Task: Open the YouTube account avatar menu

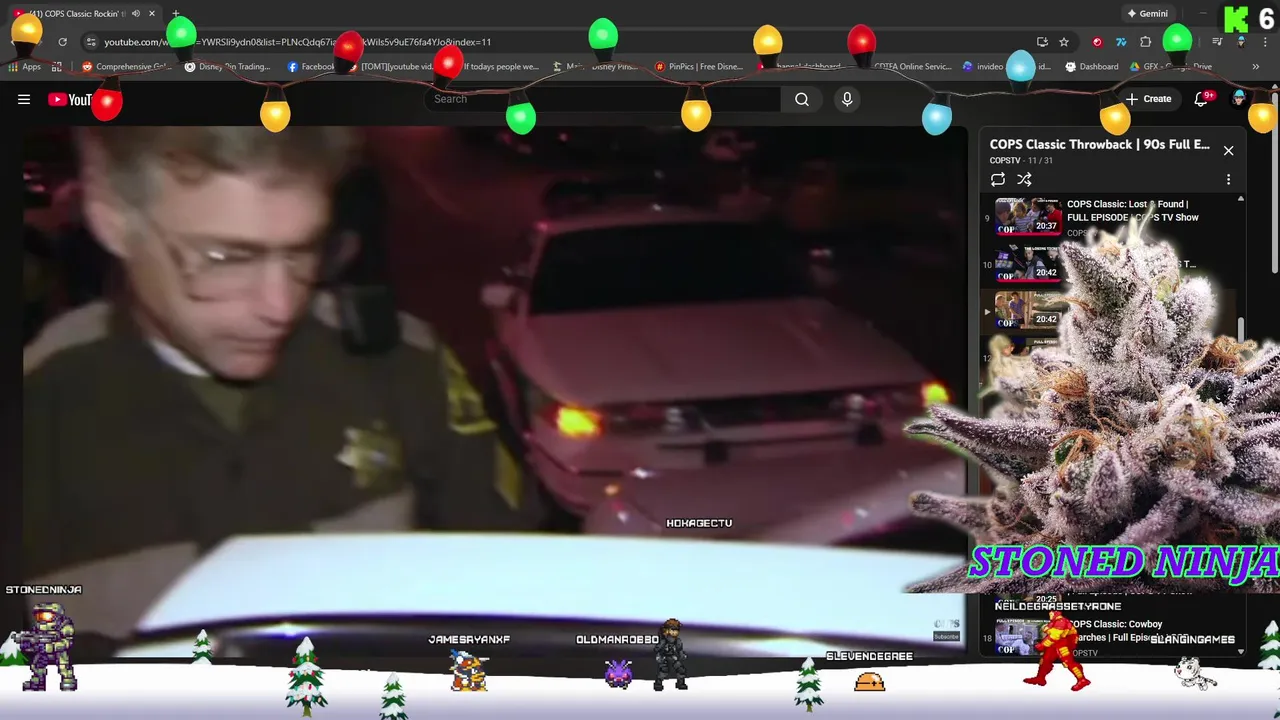Action: click(x=1239, y=99)
